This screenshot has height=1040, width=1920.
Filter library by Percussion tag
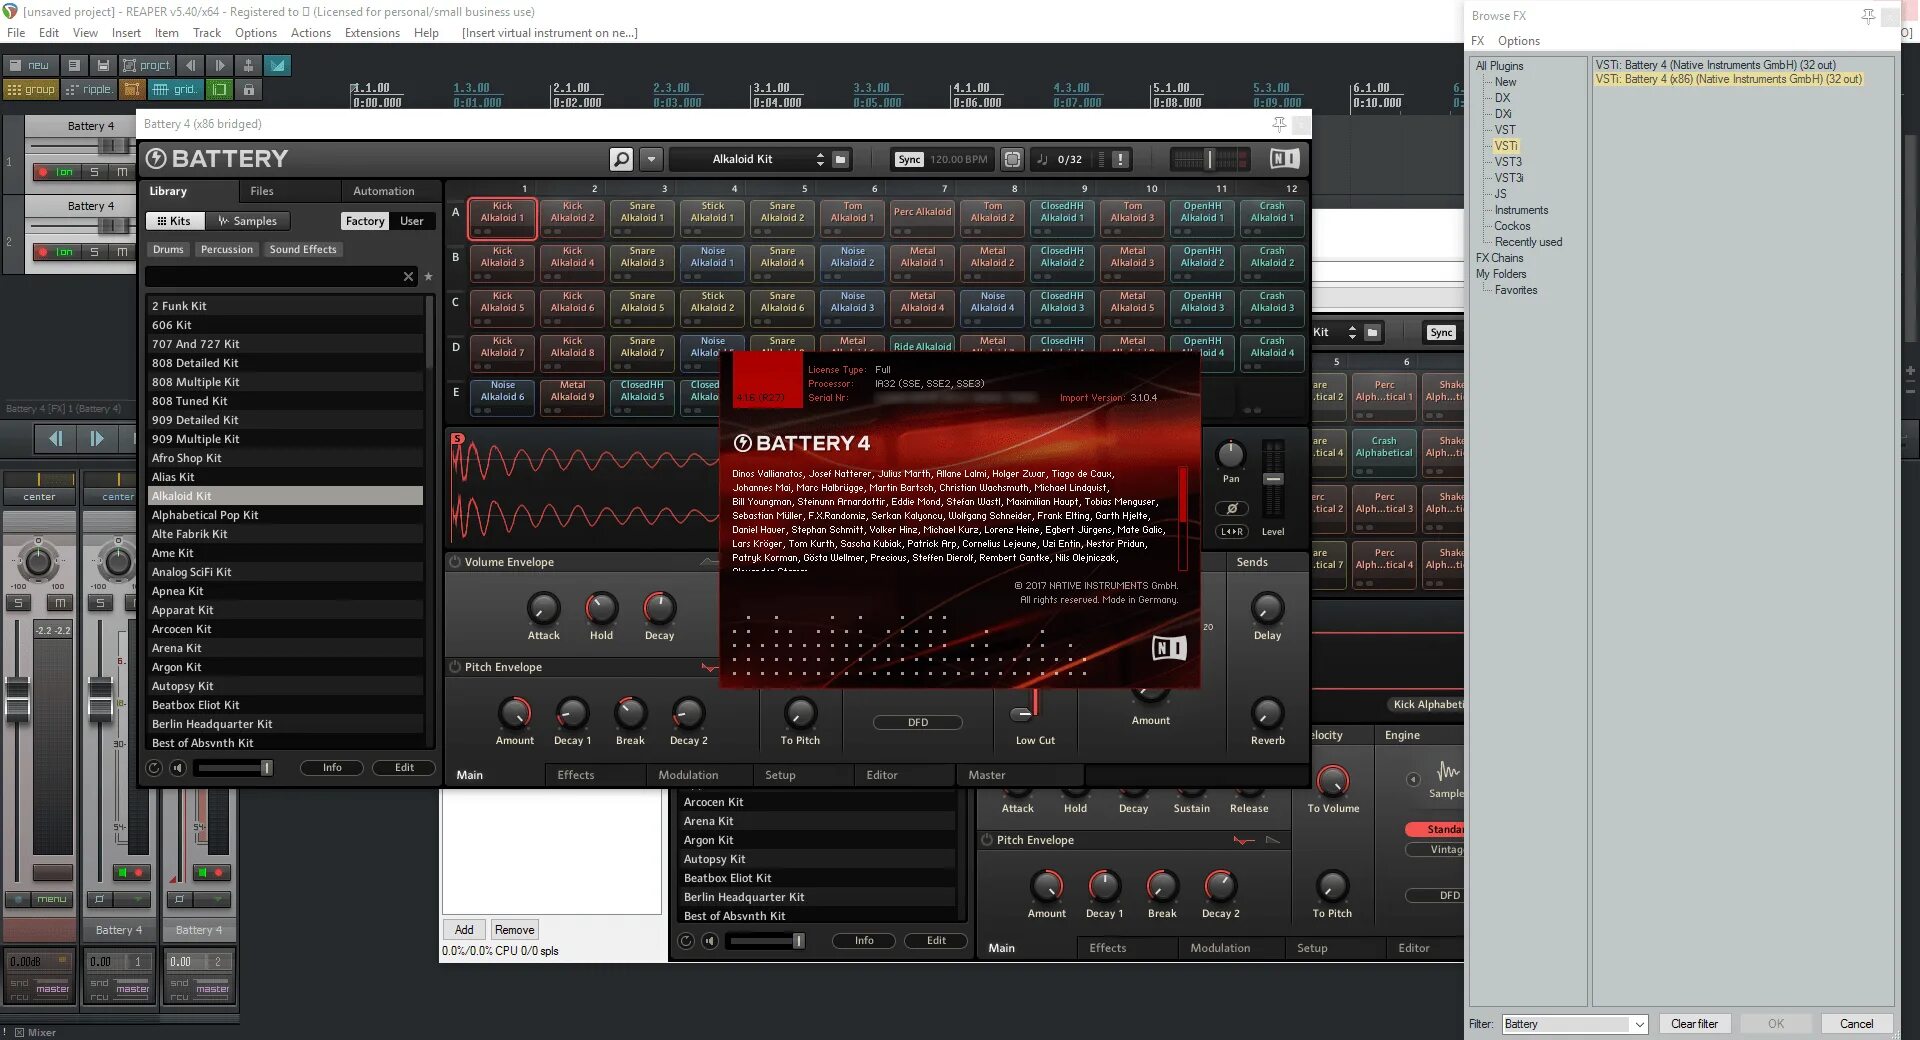pyautogui.click(x=227, y=250)
